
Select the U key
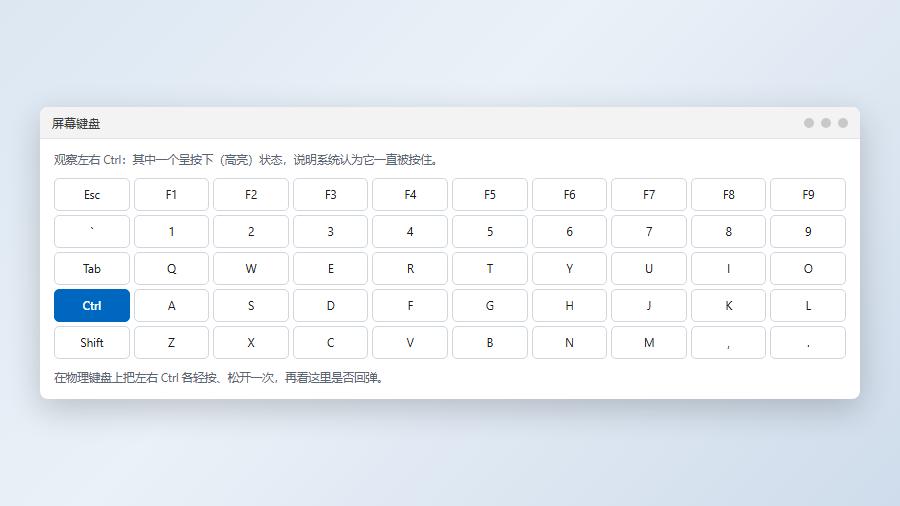pyautogui.click(x=649, y=268)
